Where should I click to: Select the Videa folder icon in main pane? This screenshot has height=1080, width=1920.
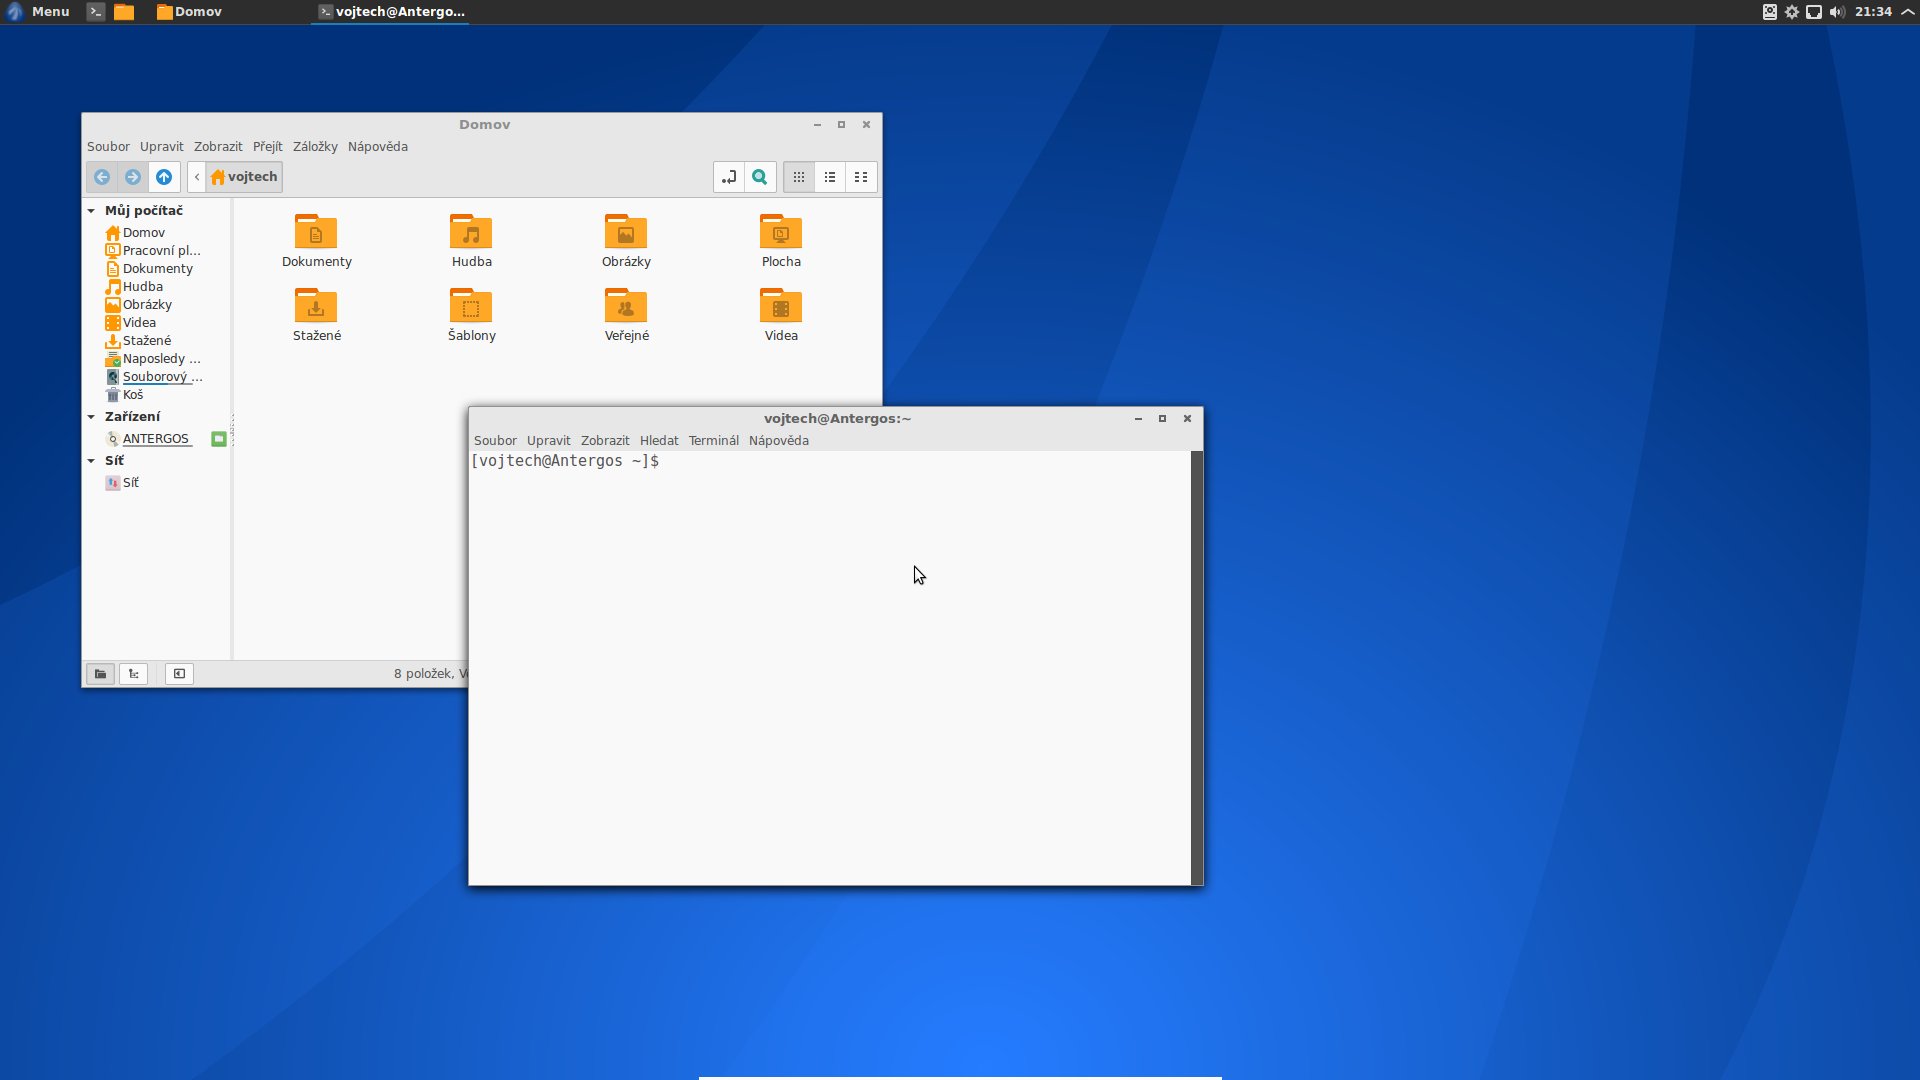pos(781,305)
